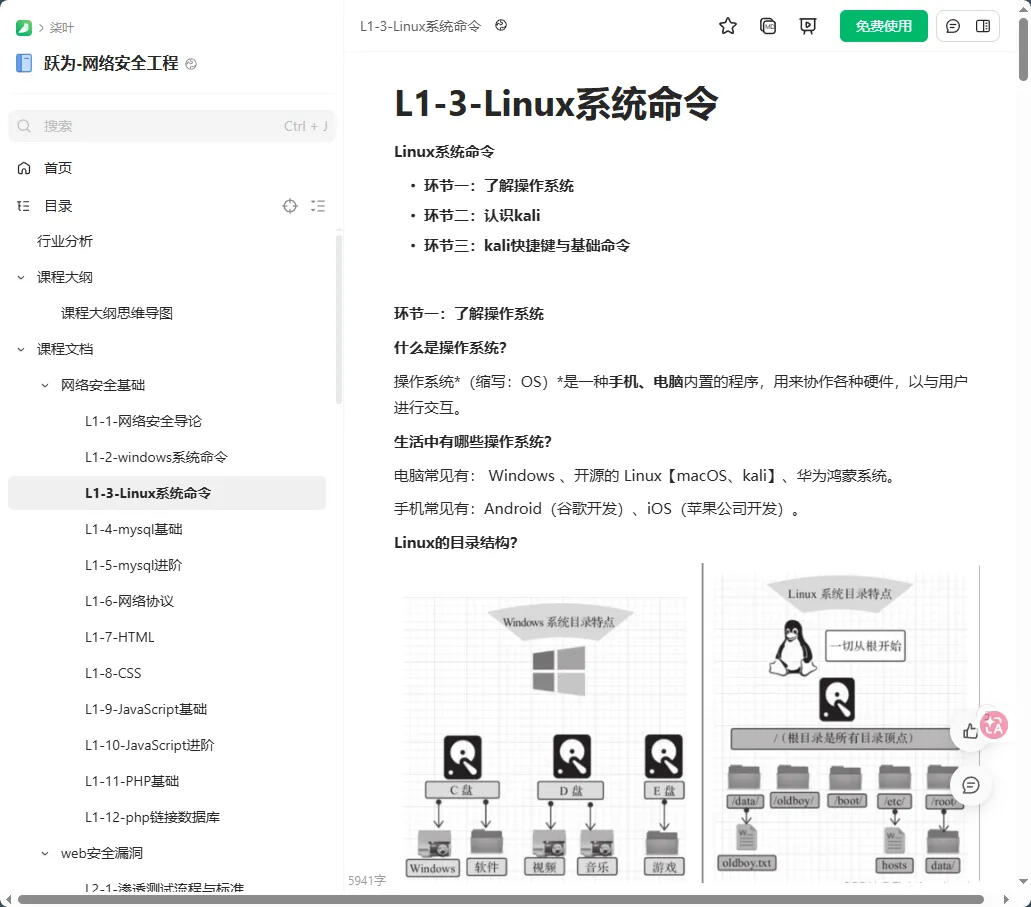Open the blue notebook icon beside 跃为-网络安全工程
Viewport: 1031px width, 907px height.
pyautogui.click(x=24, y=63)
